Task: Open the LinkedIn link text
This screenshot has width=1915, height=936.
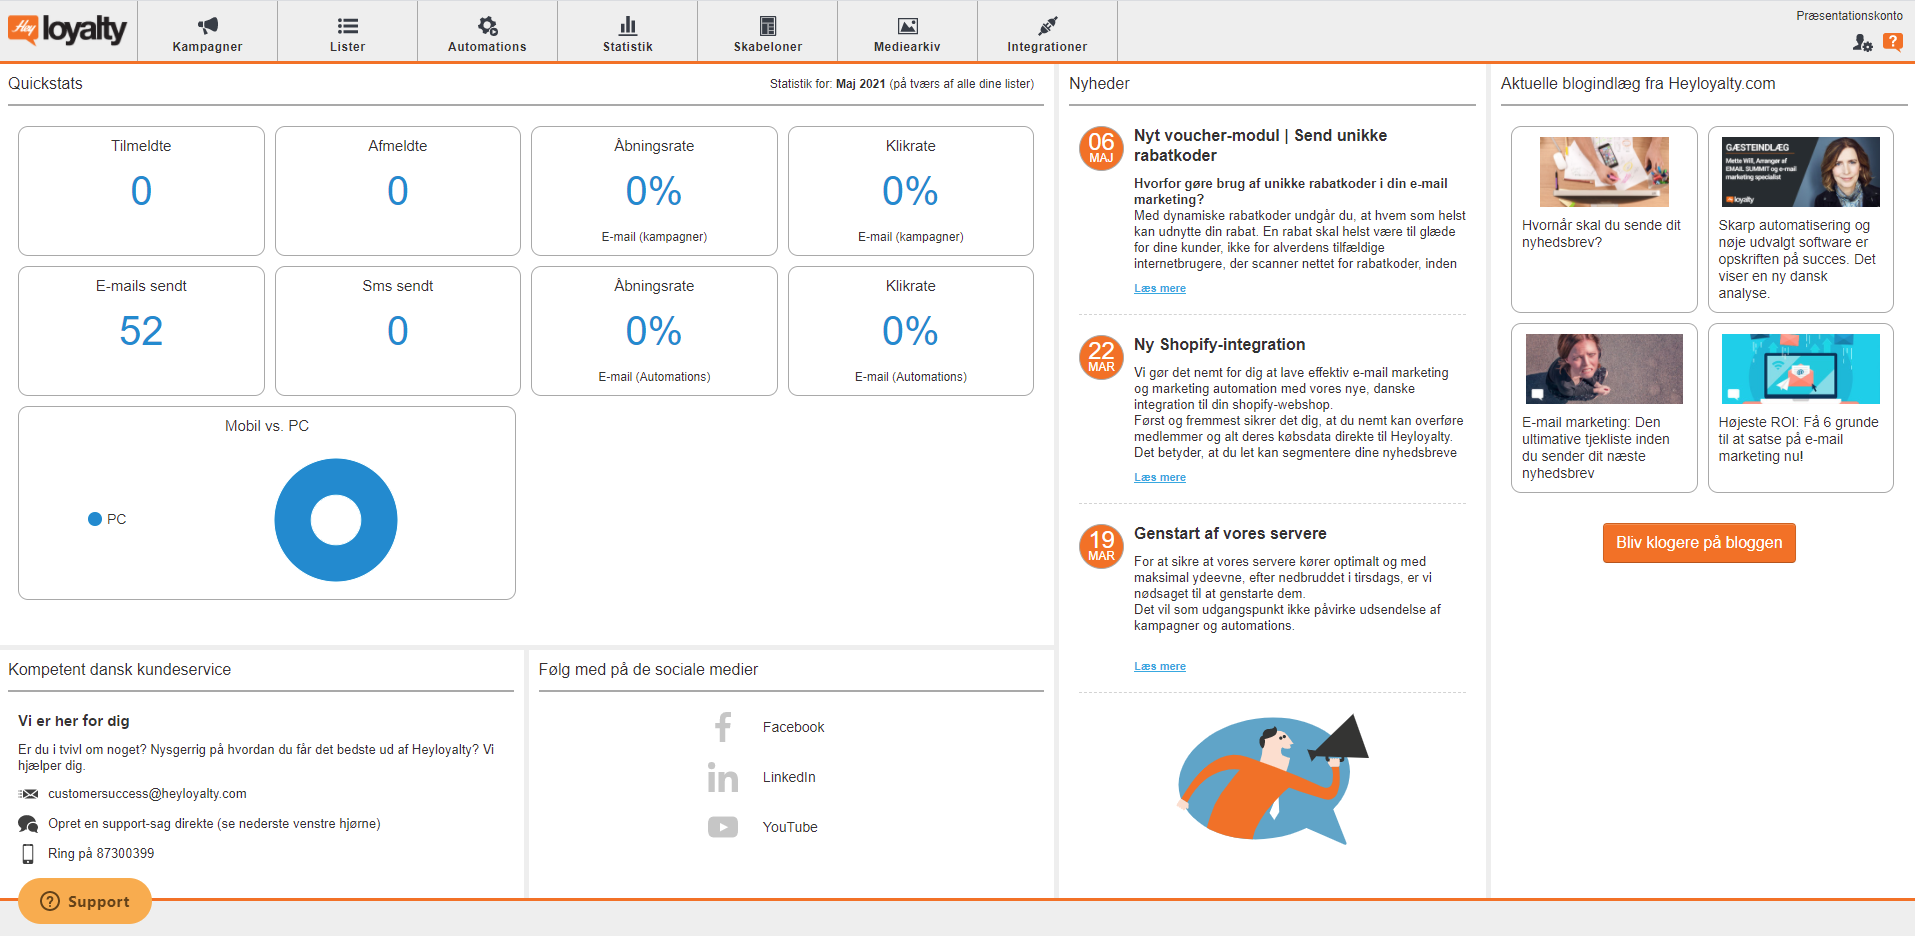Action: pos(789,777)
